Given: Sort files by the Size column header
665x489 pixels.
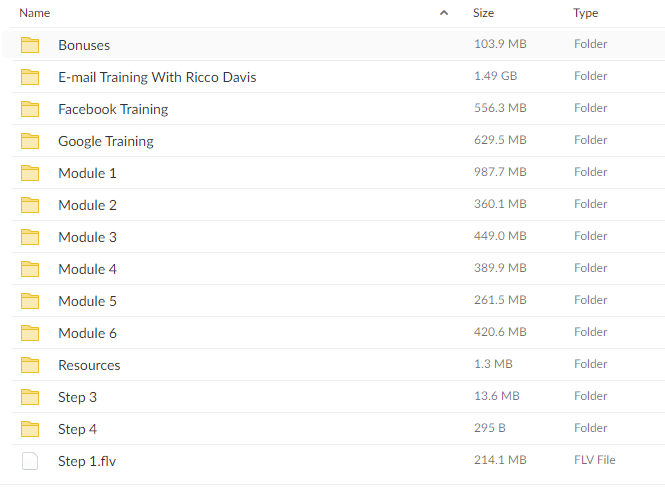Looking at the screenshot, I should click(x=483, y=13).
